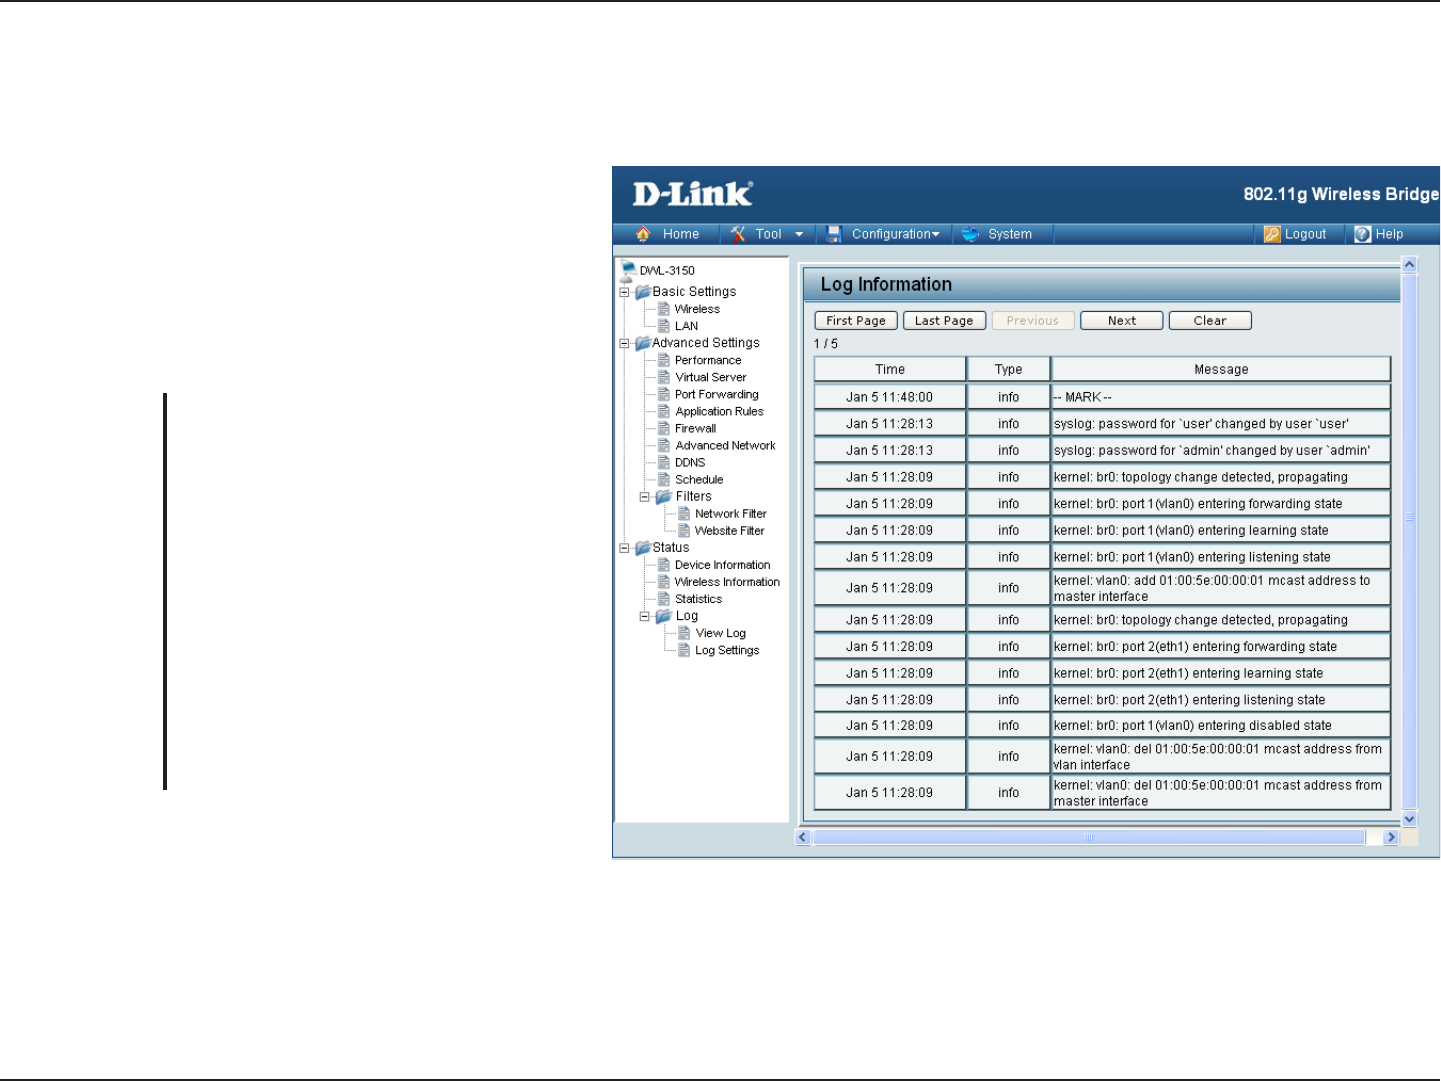Click the vertical scrollbar up arrow
This screenshot has height=1081, width=1441.
pyautogui.click(x=1410, y=265)
